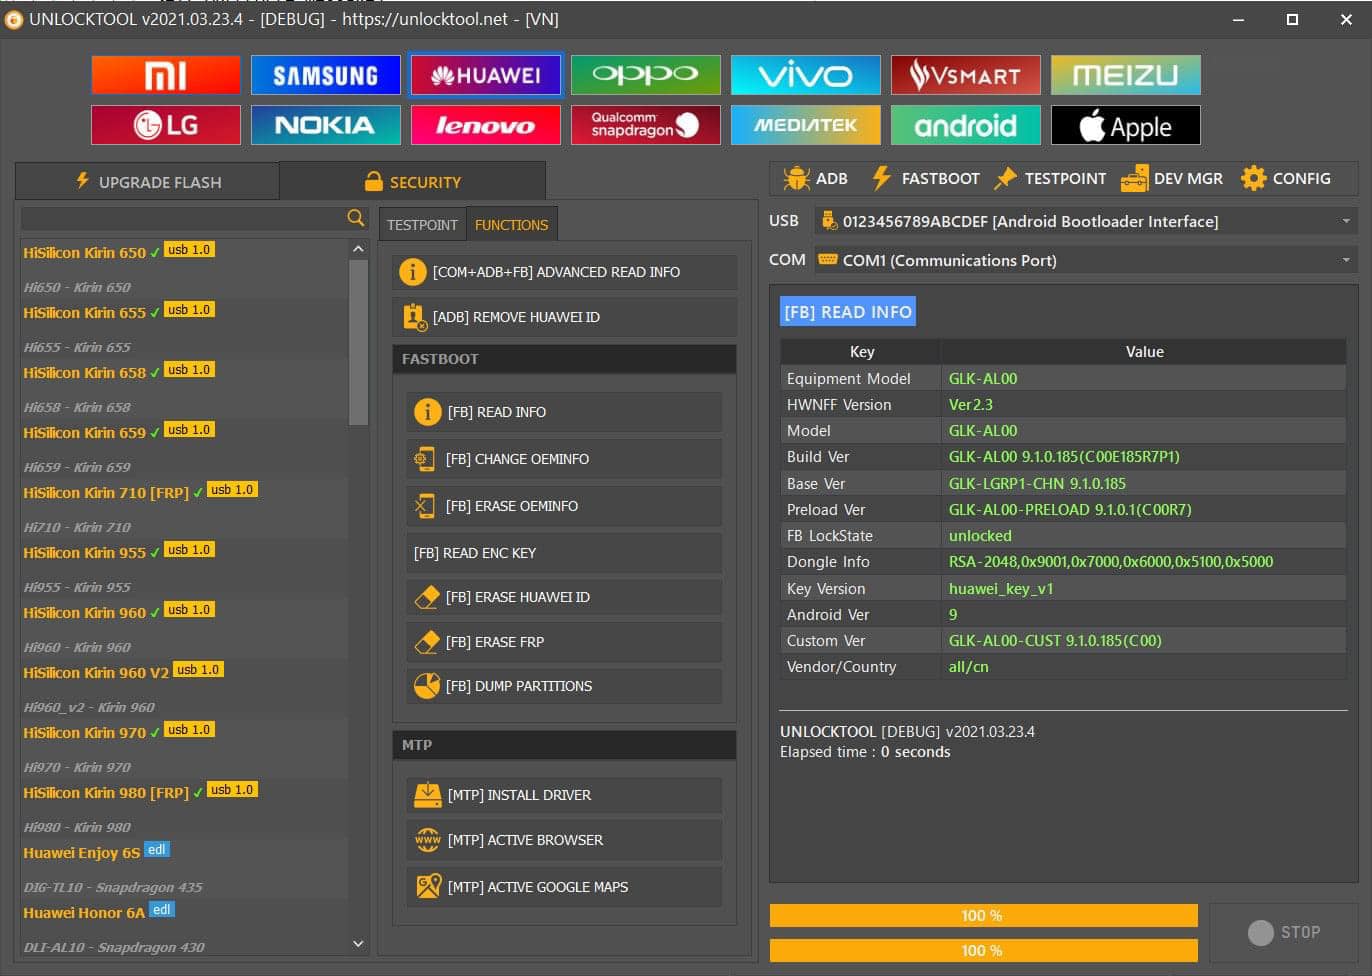This screenshot has height=976, width=1372.
Task: Open the Functions sub-tab
Action: (511, 225)
